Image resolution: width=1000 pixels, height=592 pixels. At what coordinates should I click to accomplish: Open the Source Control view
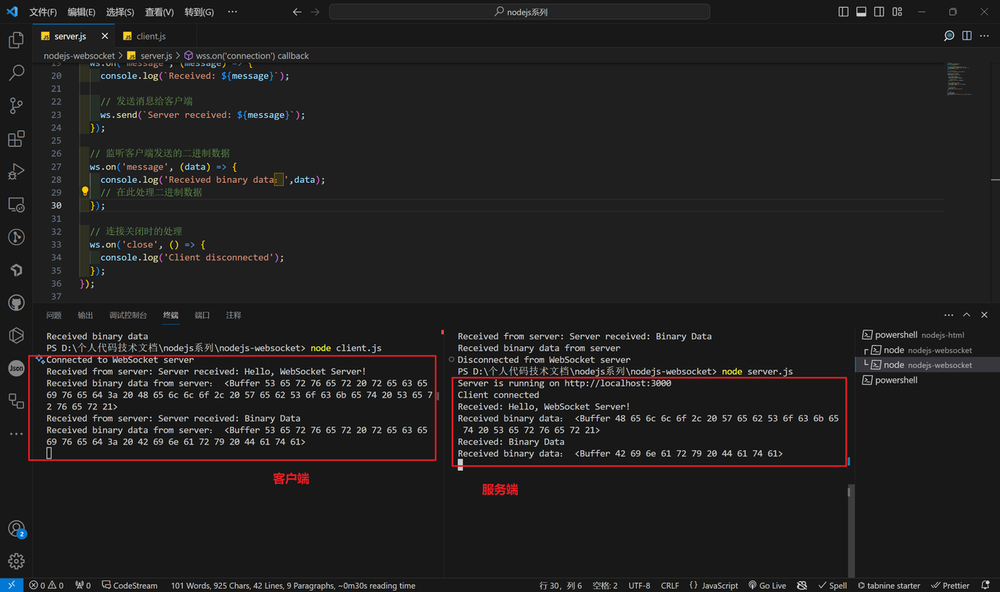15,104
